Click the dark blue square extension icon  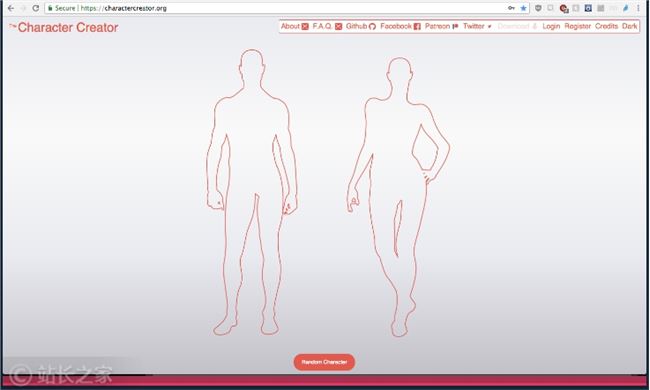[x=588, y=8]
